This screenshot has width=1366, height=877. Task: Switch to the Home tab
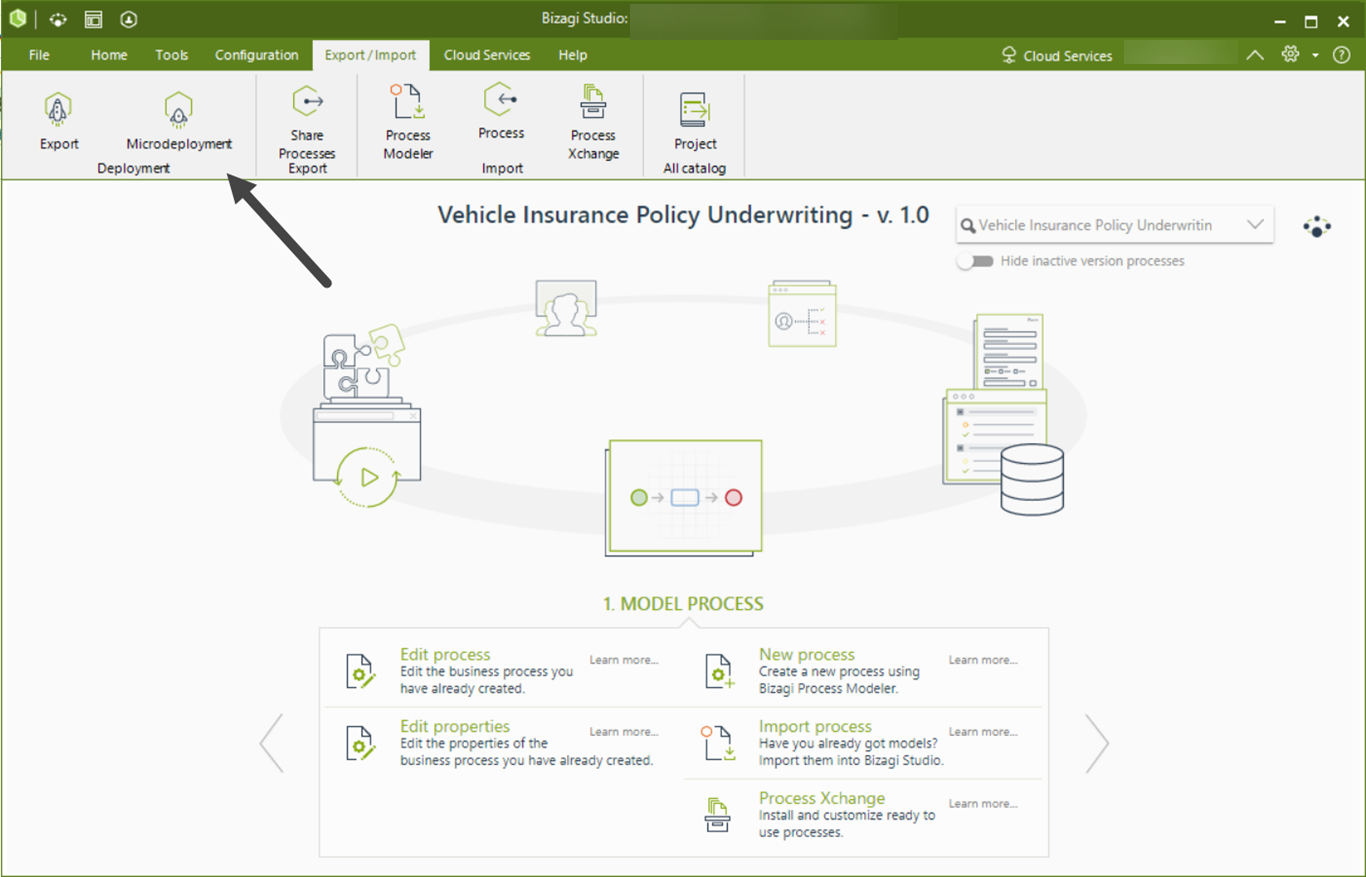(x=109, y=55)
